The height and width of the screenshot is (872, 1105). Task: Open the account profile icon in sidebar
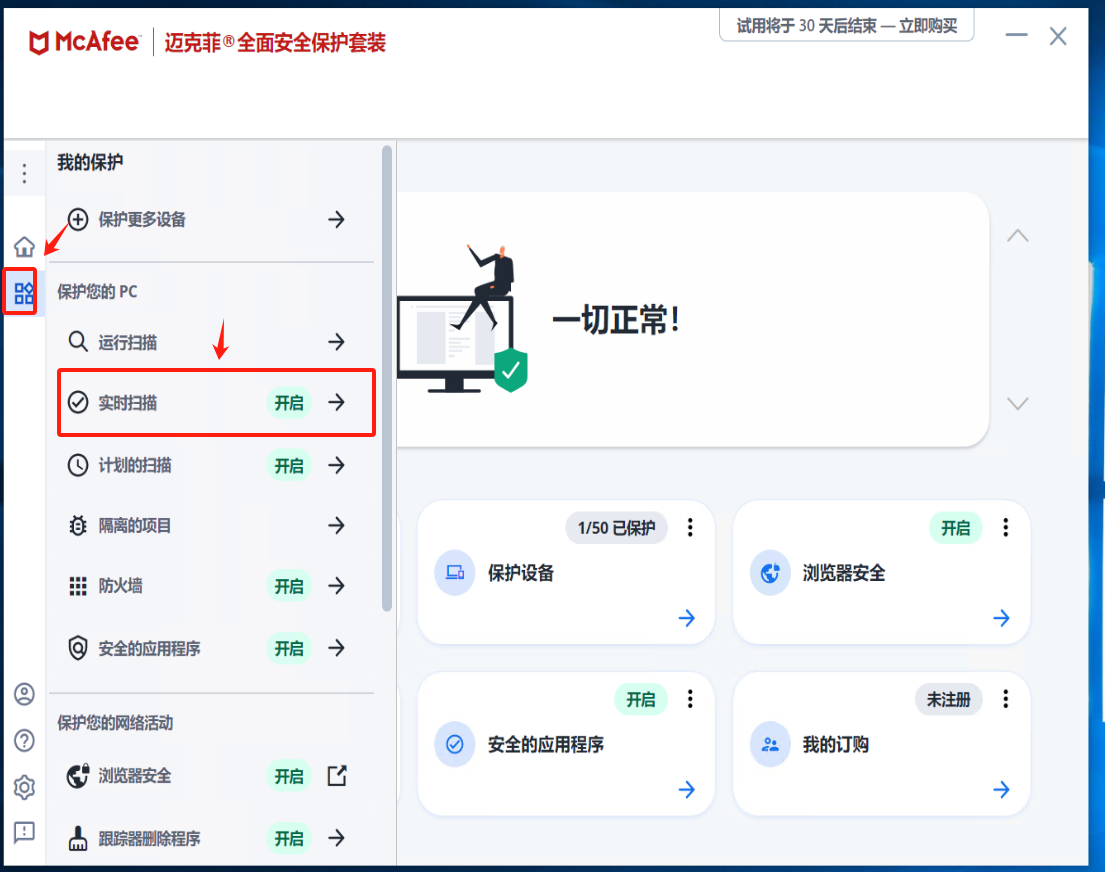coord(24,694)
